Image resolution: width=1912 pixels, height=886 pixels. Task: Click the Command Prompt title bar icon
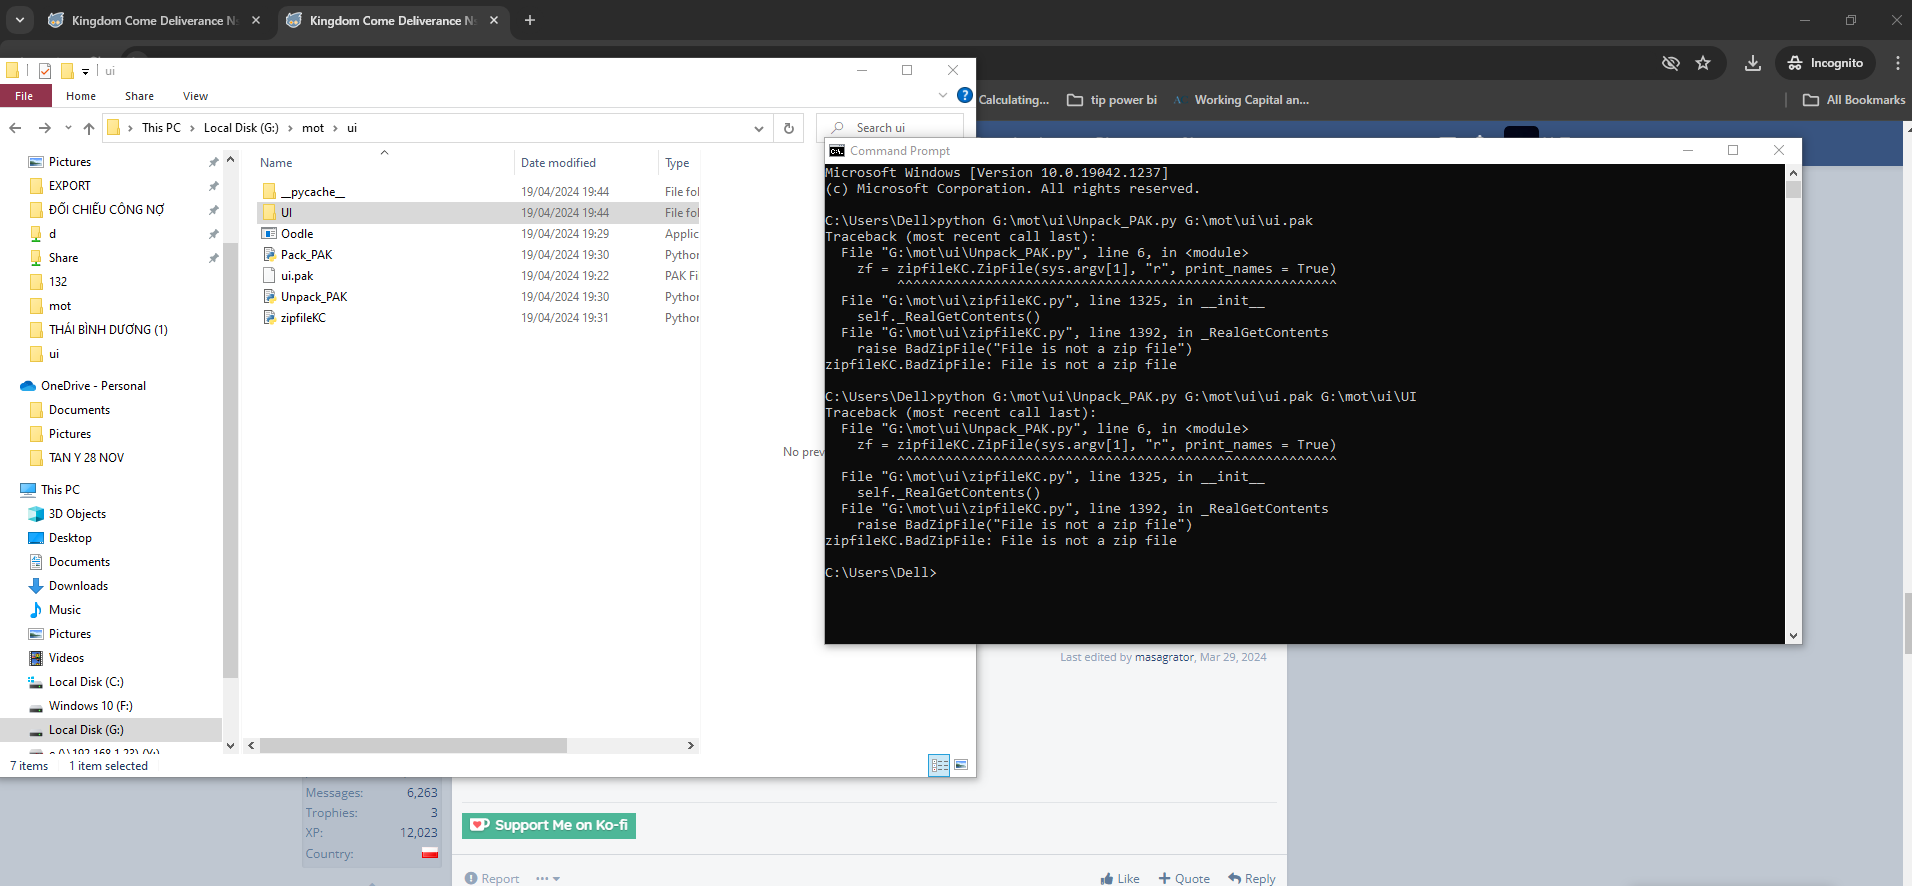point(837,151)
